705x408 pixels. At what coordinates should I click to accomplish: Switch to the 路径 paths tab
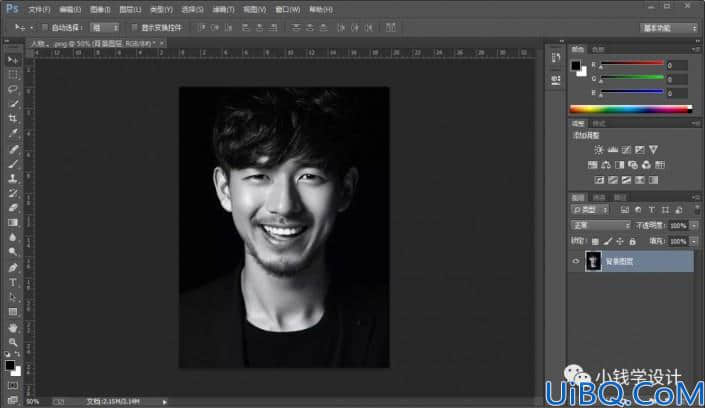click(x=620, y=197)
